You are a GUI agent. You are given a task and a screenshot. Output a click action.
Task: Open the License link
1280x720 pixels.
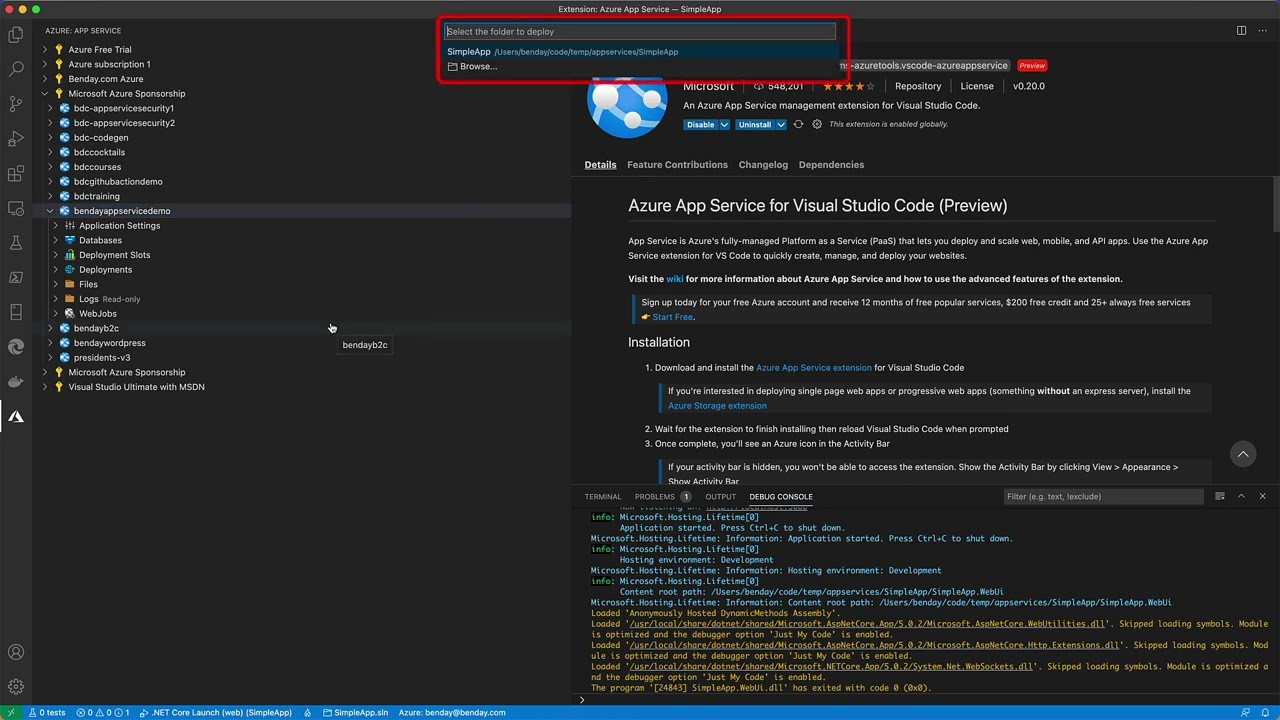pyautogui.click(x=977, y=86)
